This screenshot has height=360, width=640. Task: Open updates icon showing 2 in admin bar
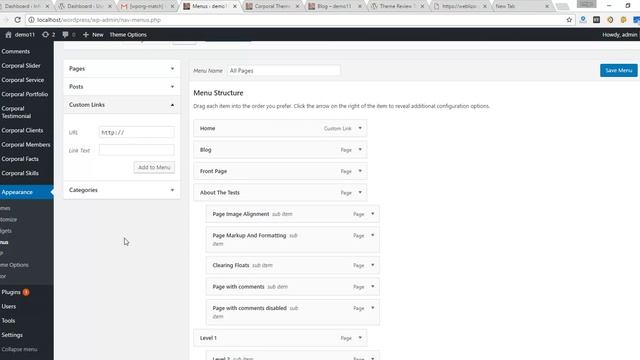pos(45,35)
